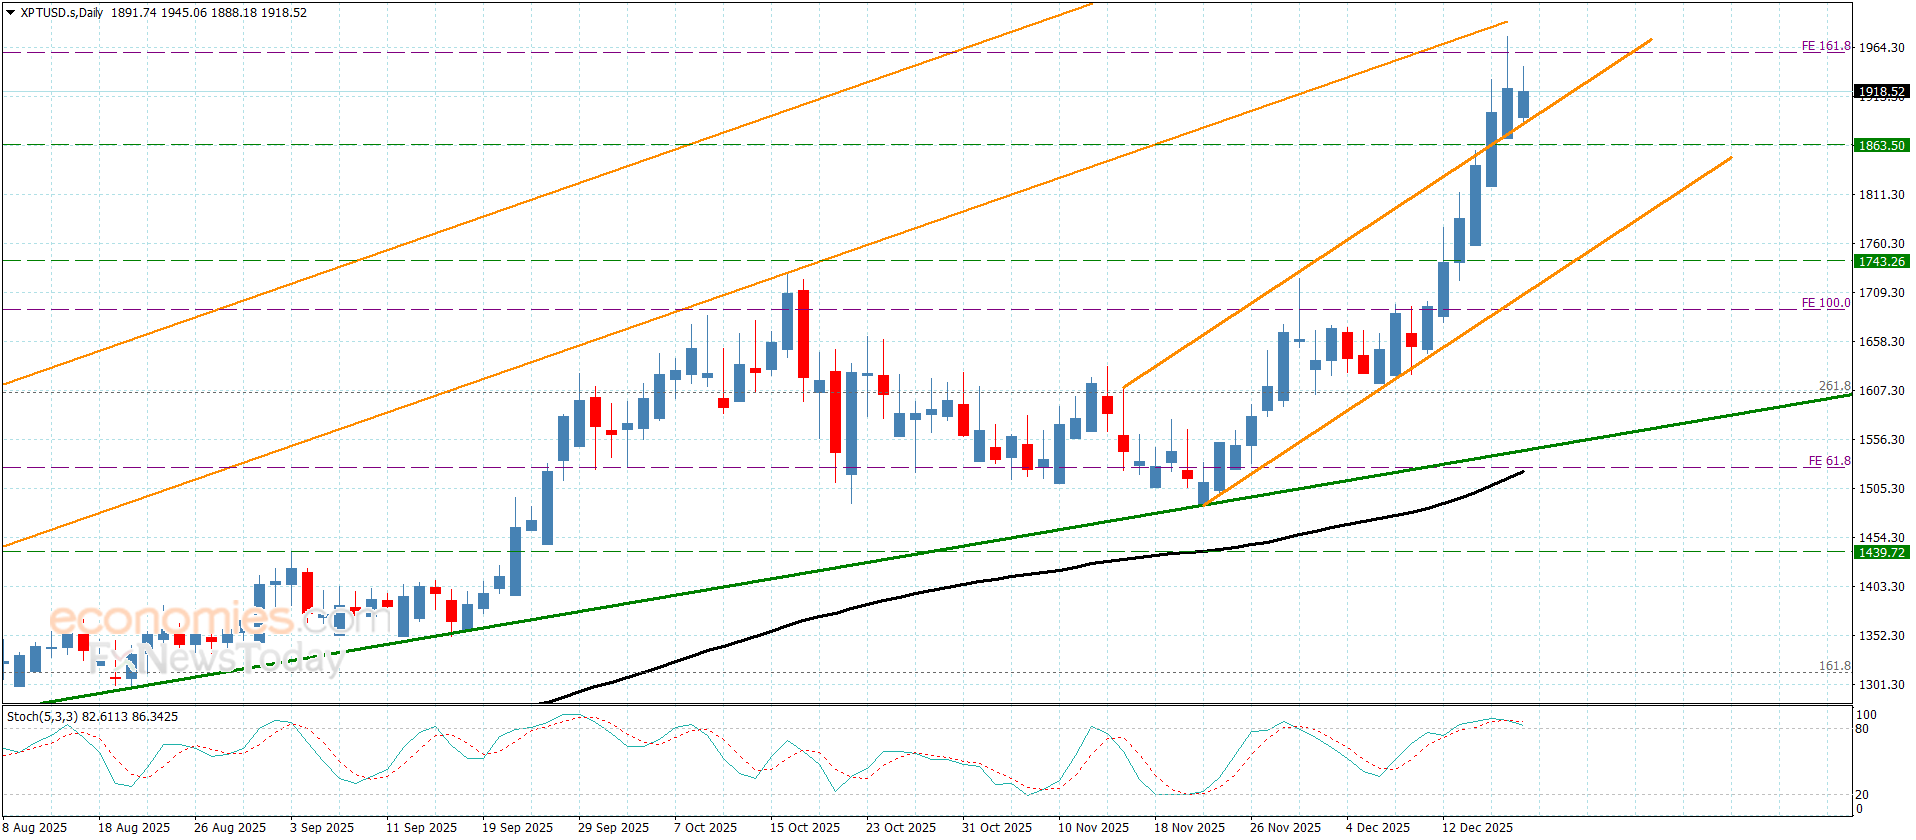Click the 1403.30 price axis value
The image size is (1916, 840).
tap(1881, 587)
